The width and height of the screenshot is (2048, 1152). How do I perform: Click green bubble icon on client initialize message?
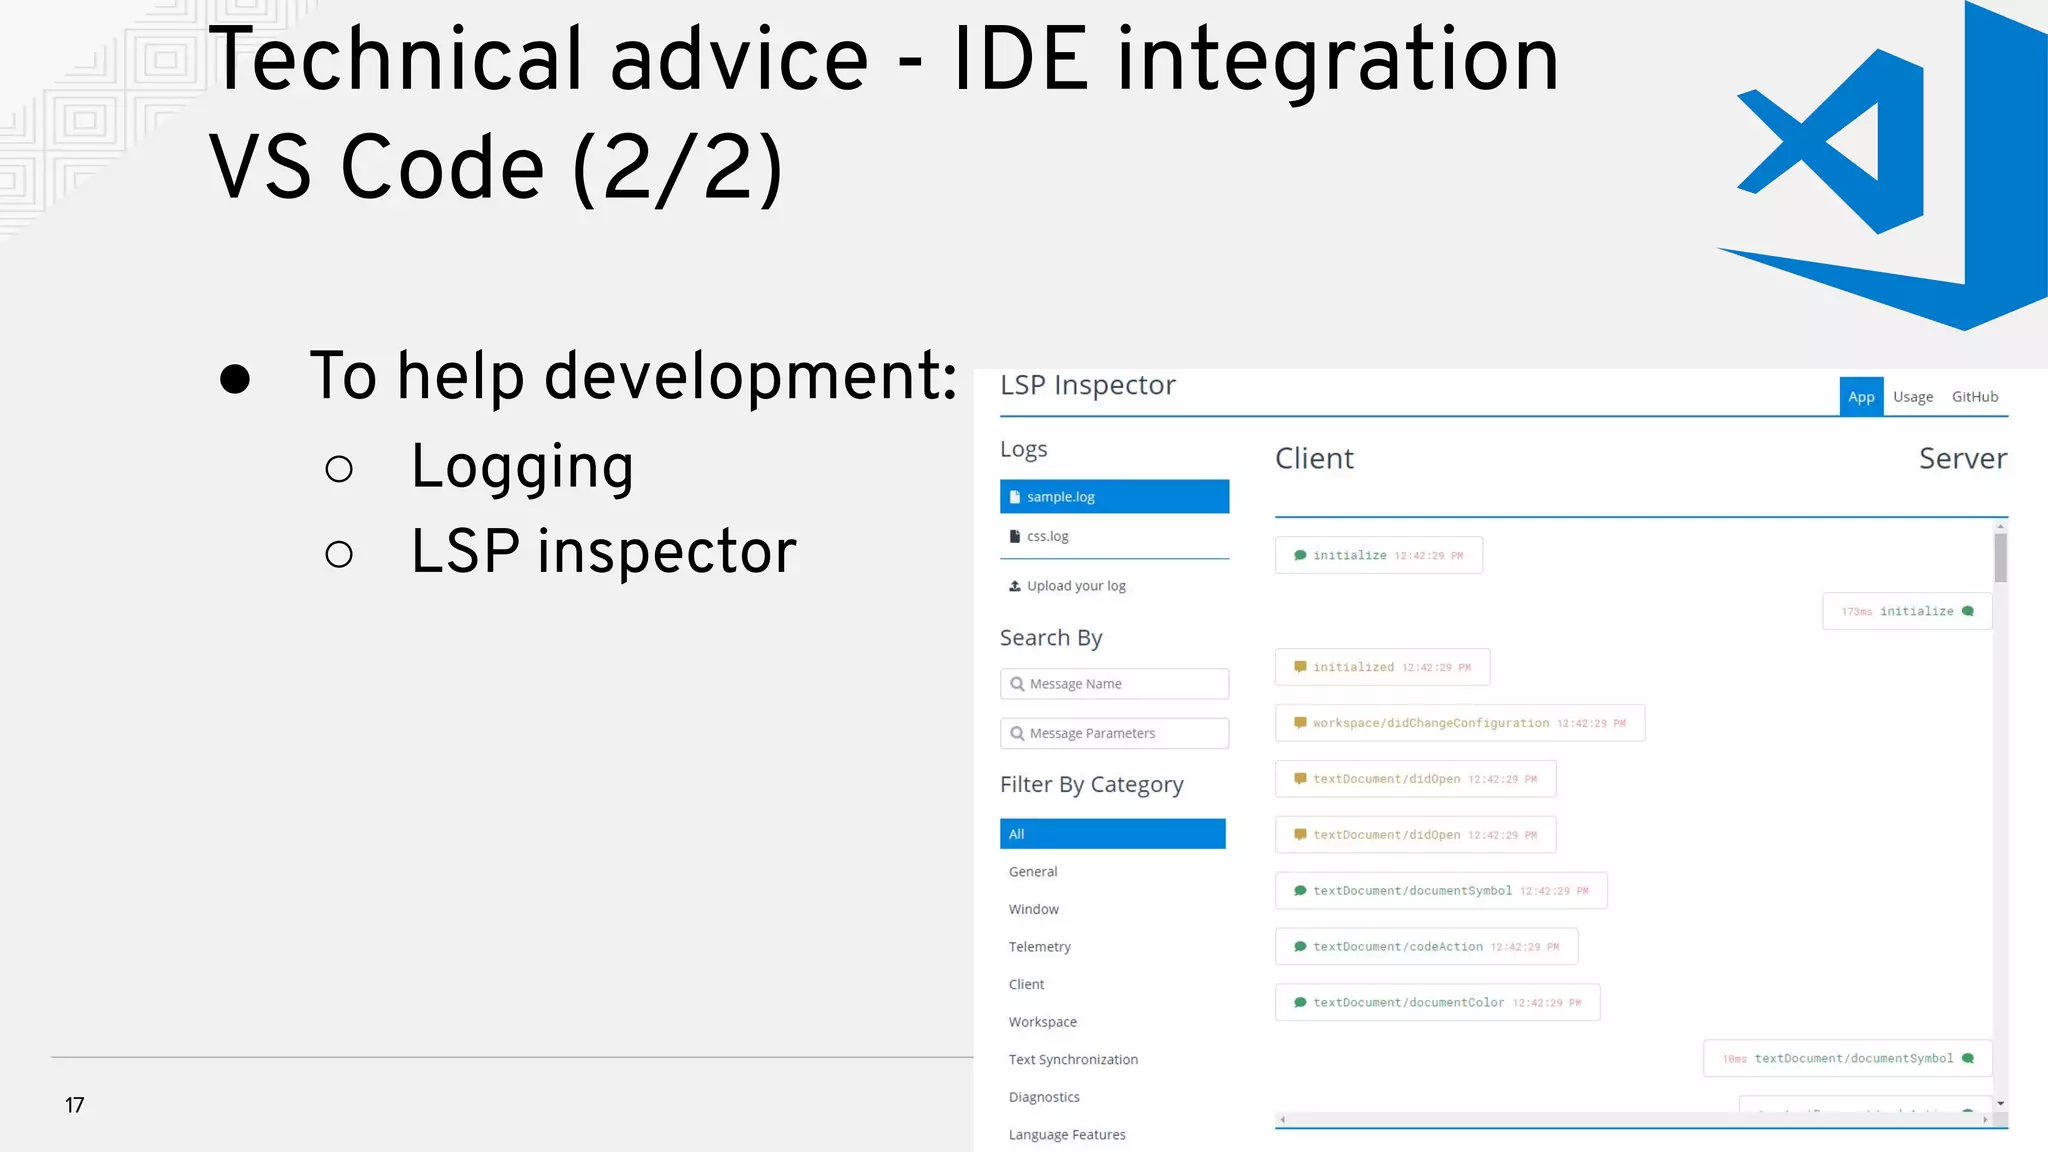tap(1300, 555)
